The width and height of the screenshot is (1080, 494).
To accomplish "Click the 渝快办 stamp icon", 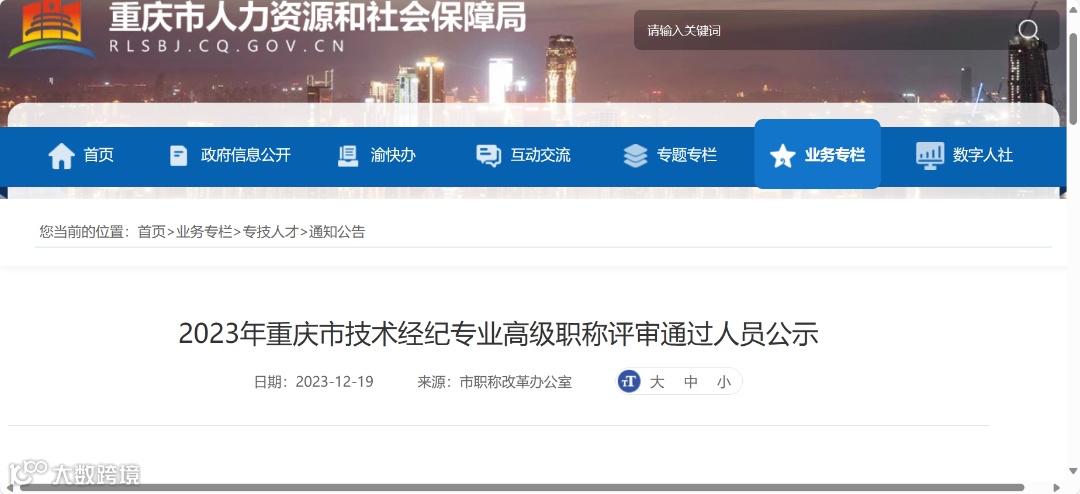I will pyautogui.click(x=348, y=156).
